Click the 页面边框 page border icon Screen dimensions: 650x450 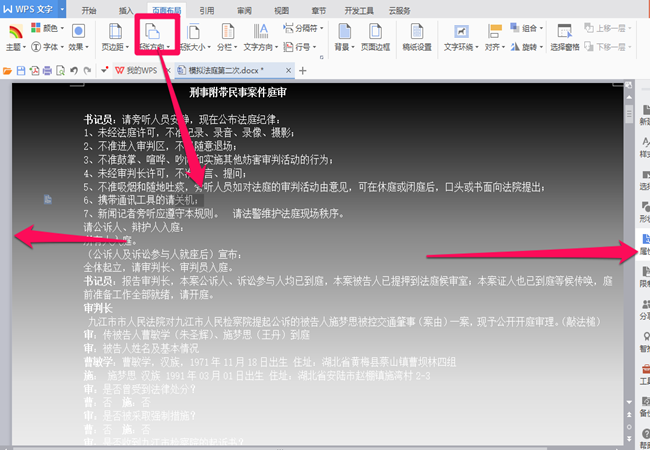(x=375, y=31)
